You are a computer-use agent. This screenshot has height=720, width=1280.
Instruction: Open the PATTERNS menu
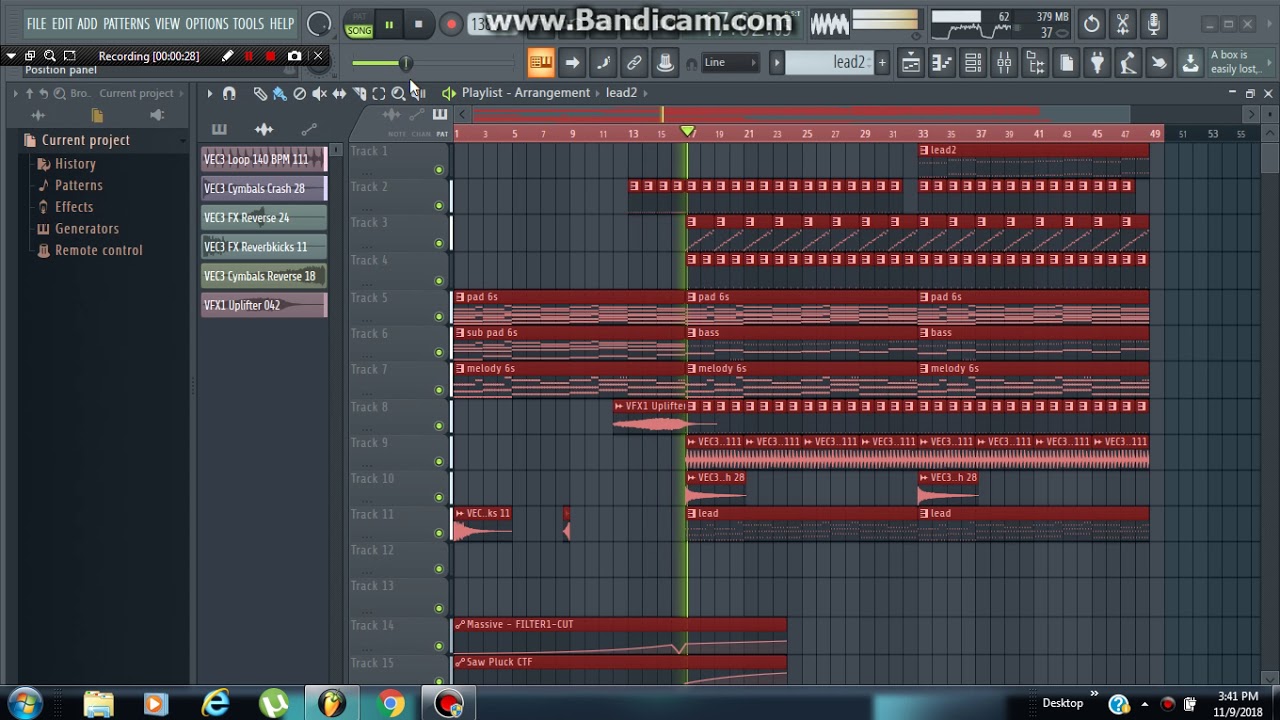[x=126, y=23]
